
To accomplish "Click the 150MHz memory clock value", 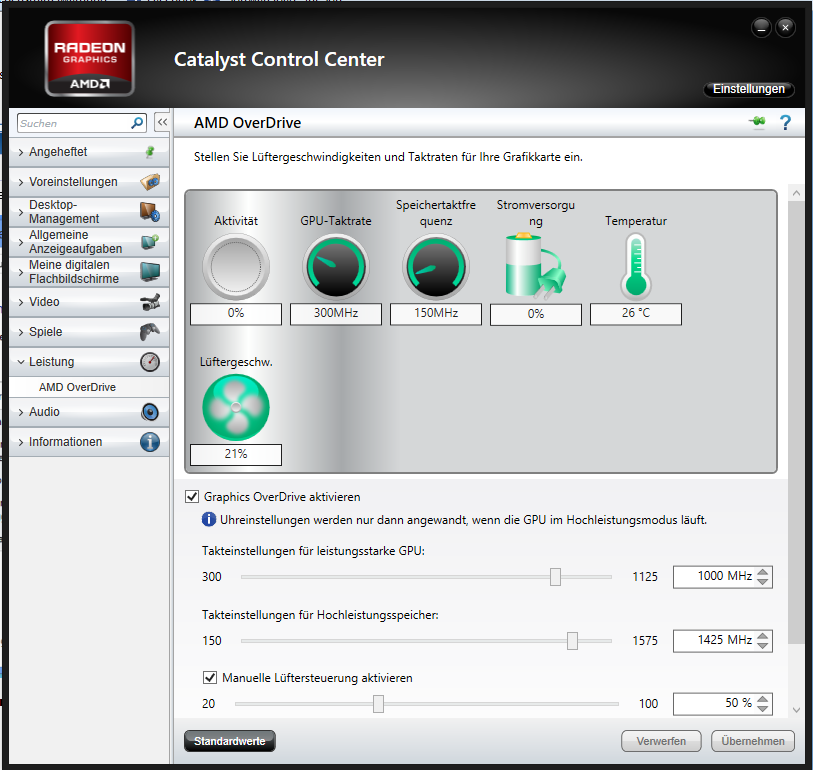I will pyautogui.click(x=436, y=314).
